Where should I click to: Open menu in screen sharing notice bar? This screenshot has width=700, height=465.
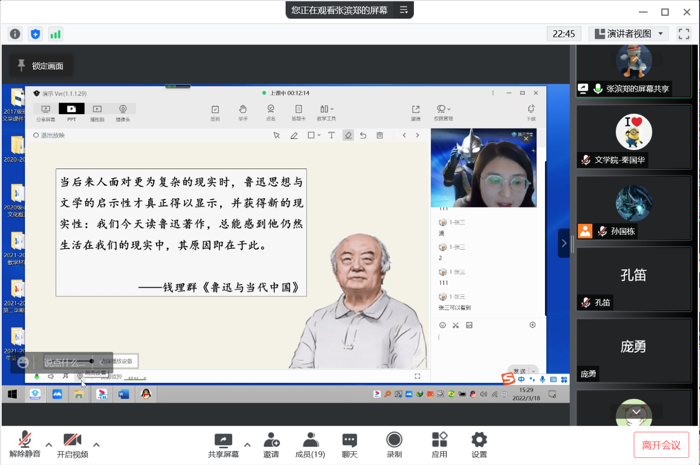(403, 10)
